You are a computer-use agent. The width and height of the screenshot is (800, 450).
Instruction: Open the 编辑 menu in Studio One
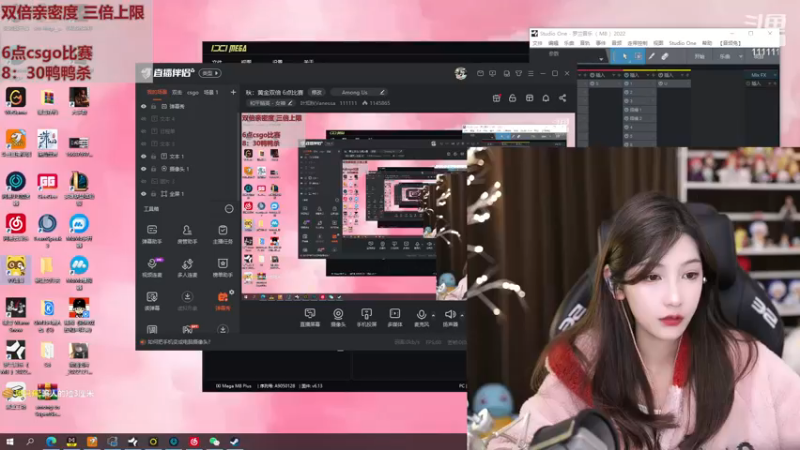(x=553, y=43)
